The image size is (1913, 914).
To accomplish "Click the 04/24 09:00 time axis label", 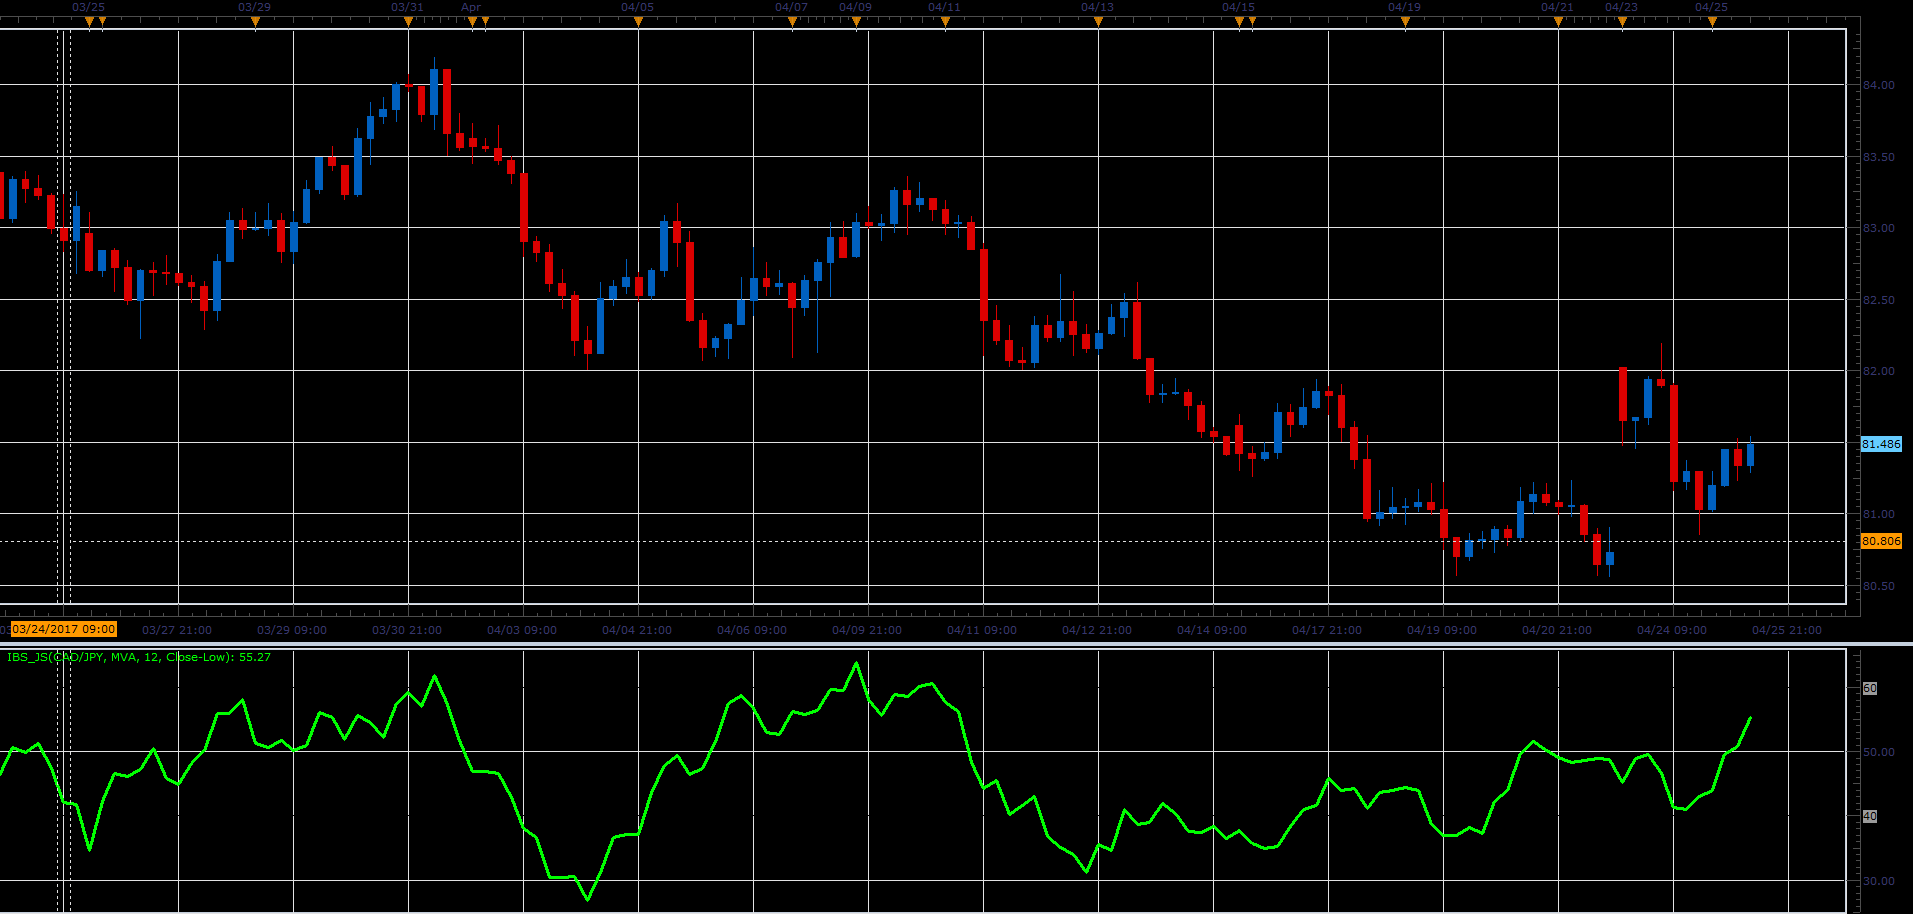I will coord(1672,630).
